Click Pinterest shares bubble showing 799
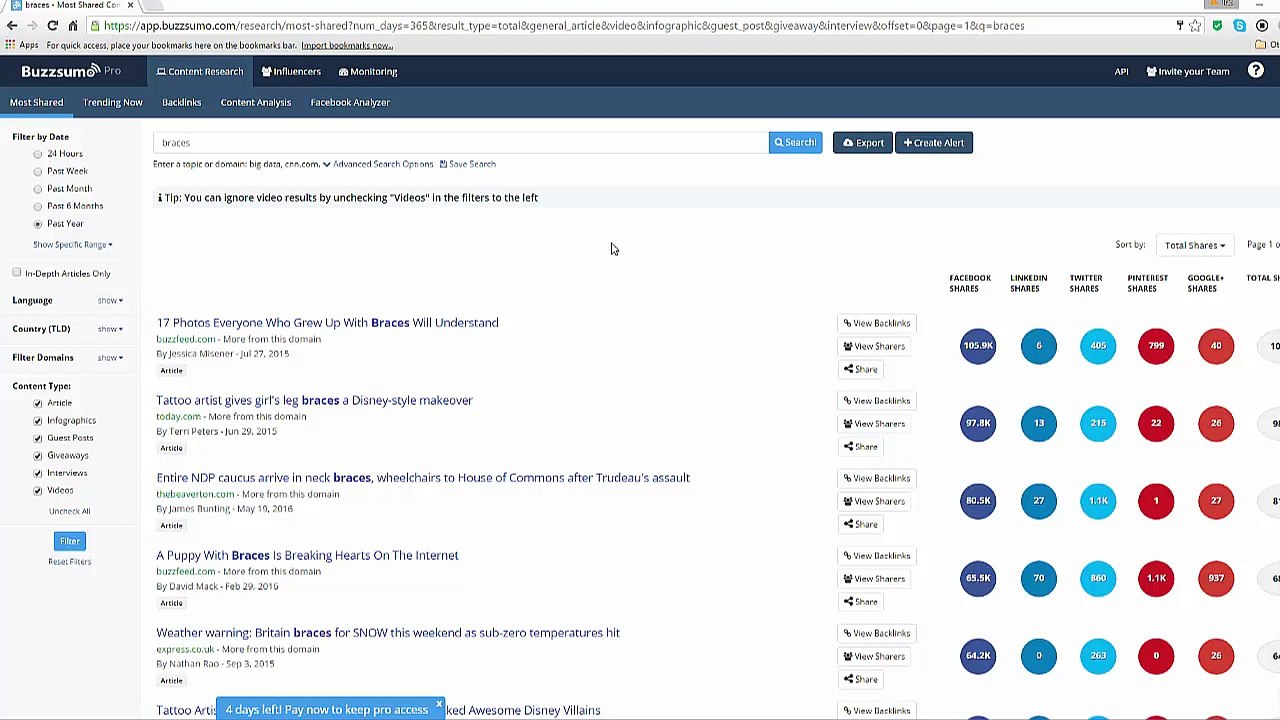Image resolution: width=1280 pixels, height=720 pixels. (x=1156, y=346)
